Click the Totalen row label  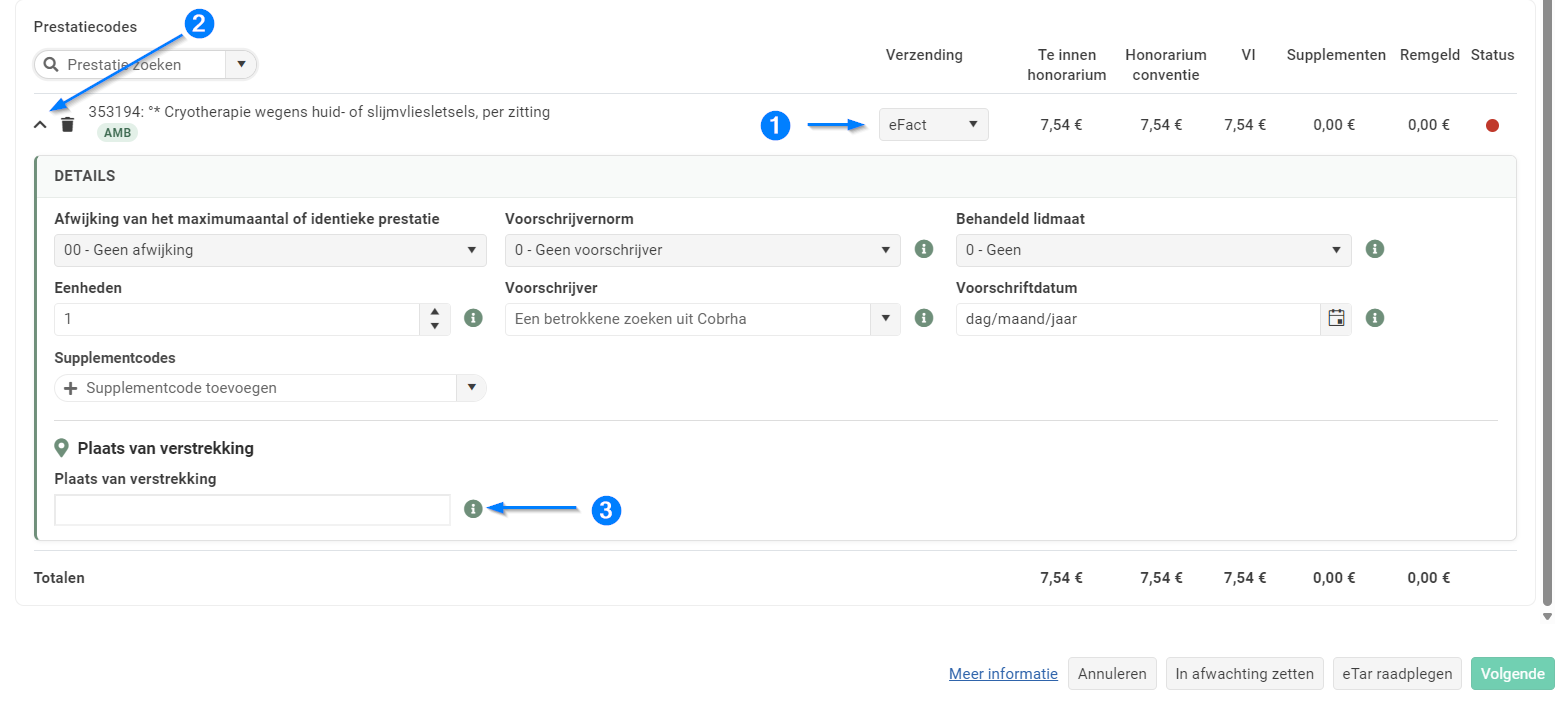coord(59,578)
